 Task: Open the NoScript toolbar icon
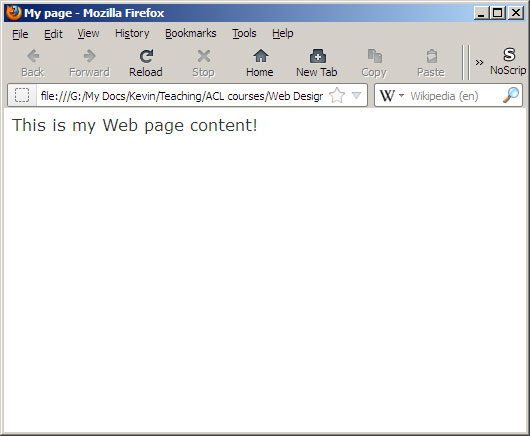[x=508, y=62]
